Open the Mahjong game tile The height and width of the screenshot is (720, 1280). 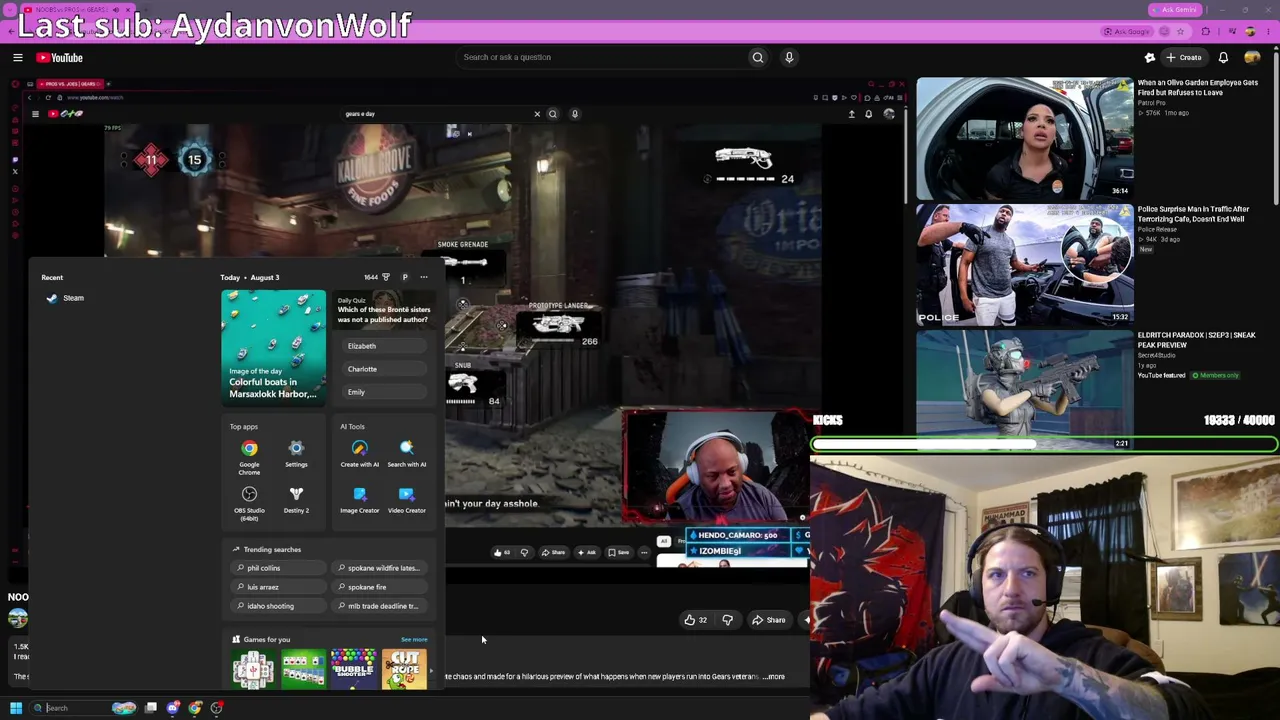pyautogui.click(x=253, y=669)
